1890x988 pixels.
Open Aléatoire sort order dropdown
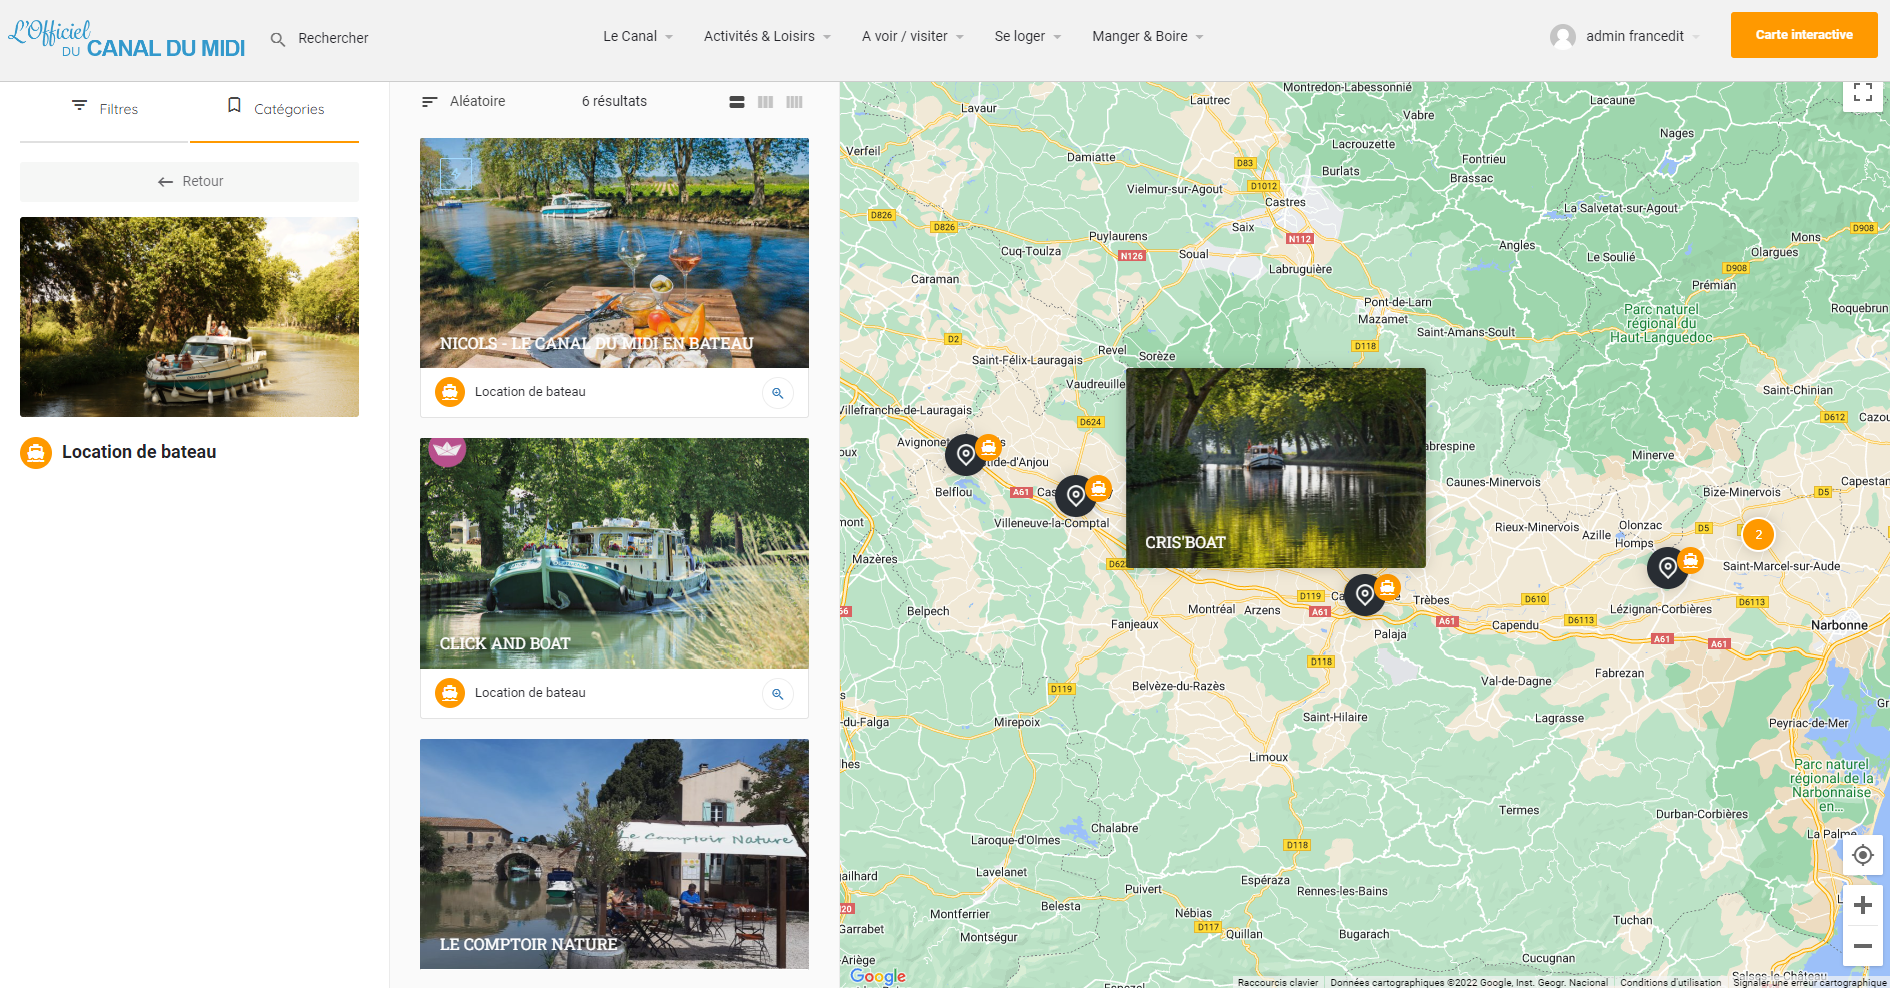point(464,101)
